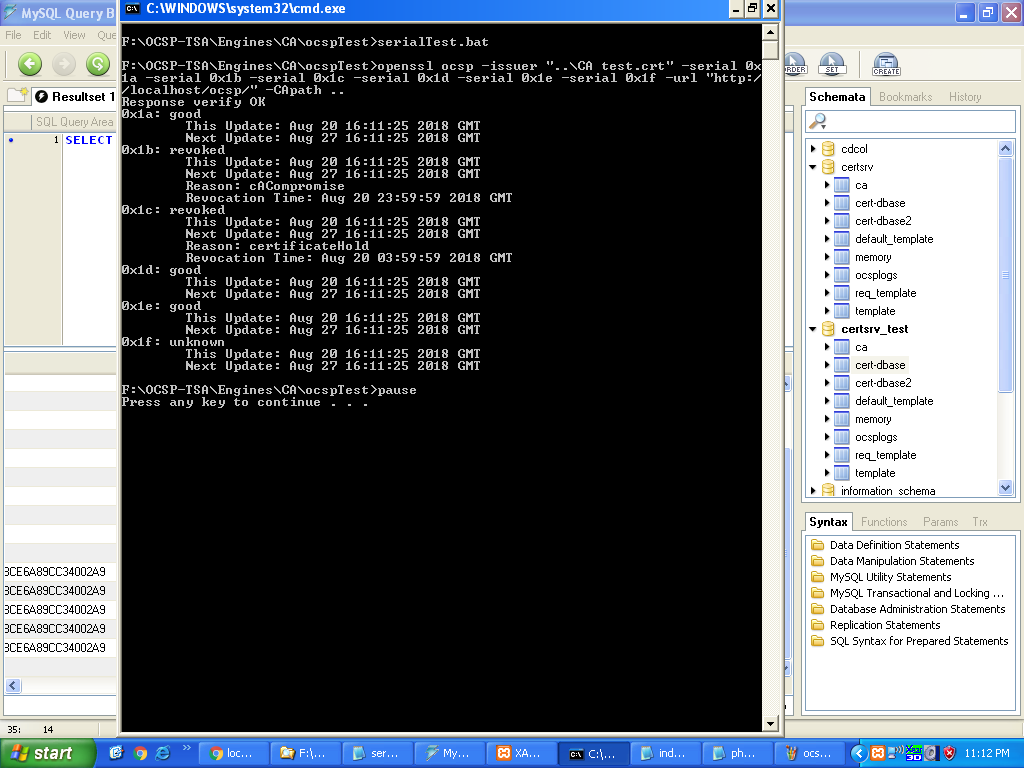Open the Edit menu
This screenshot has width=1024, height=768.
tap(44, 33)
